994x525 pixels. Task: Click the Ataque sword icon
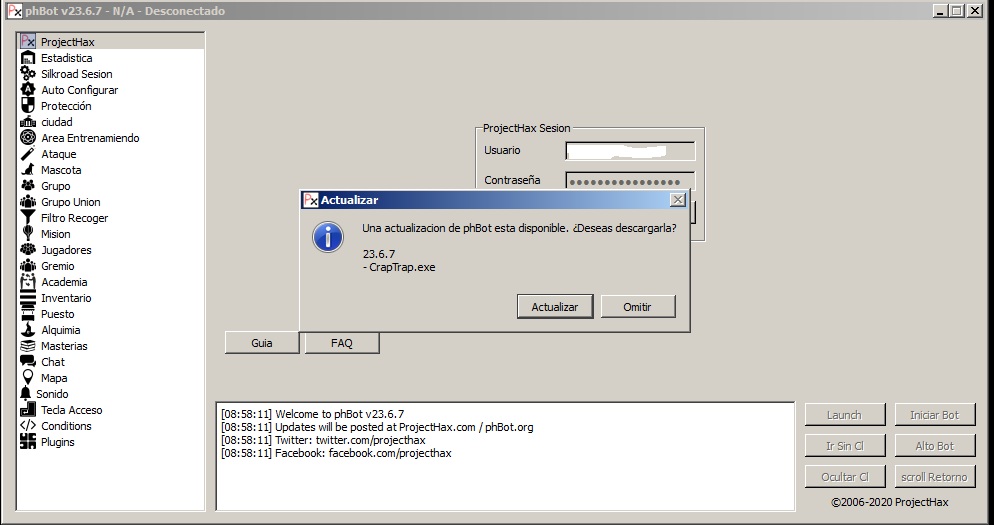(28, 154)
